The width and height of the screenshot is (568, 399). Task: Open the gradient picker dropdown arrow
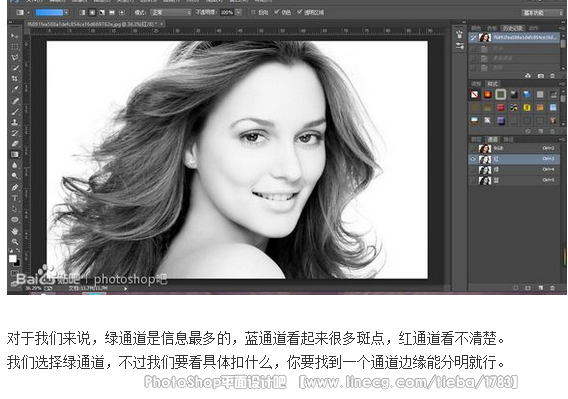tap(66, 13)
